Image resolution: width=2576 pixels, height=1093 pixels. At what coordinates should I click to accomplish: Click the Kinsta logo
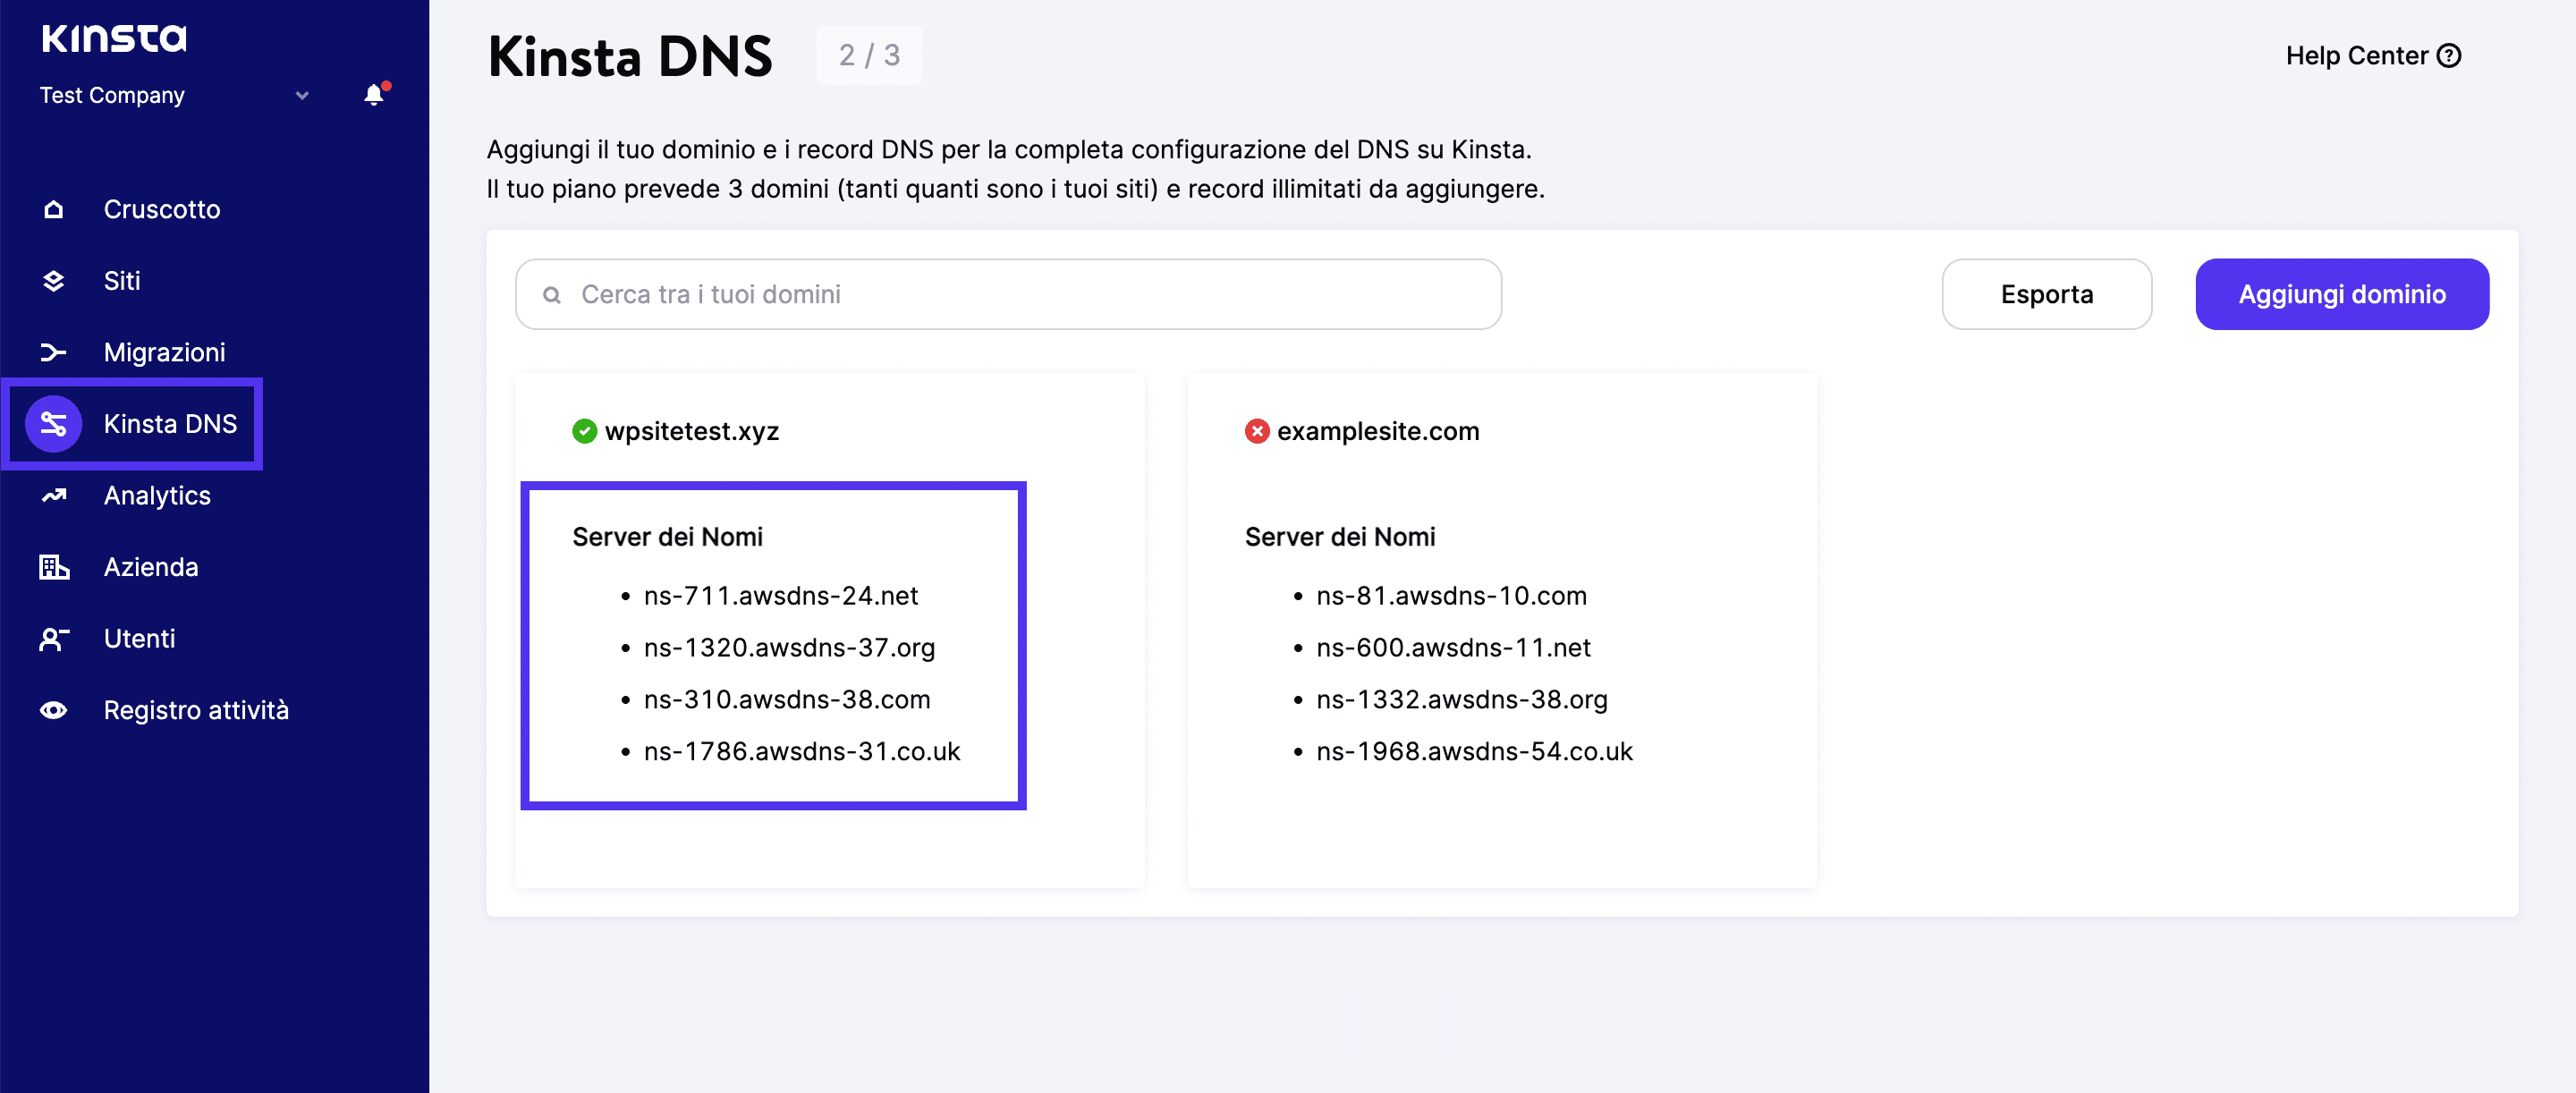tap(113, 38)
